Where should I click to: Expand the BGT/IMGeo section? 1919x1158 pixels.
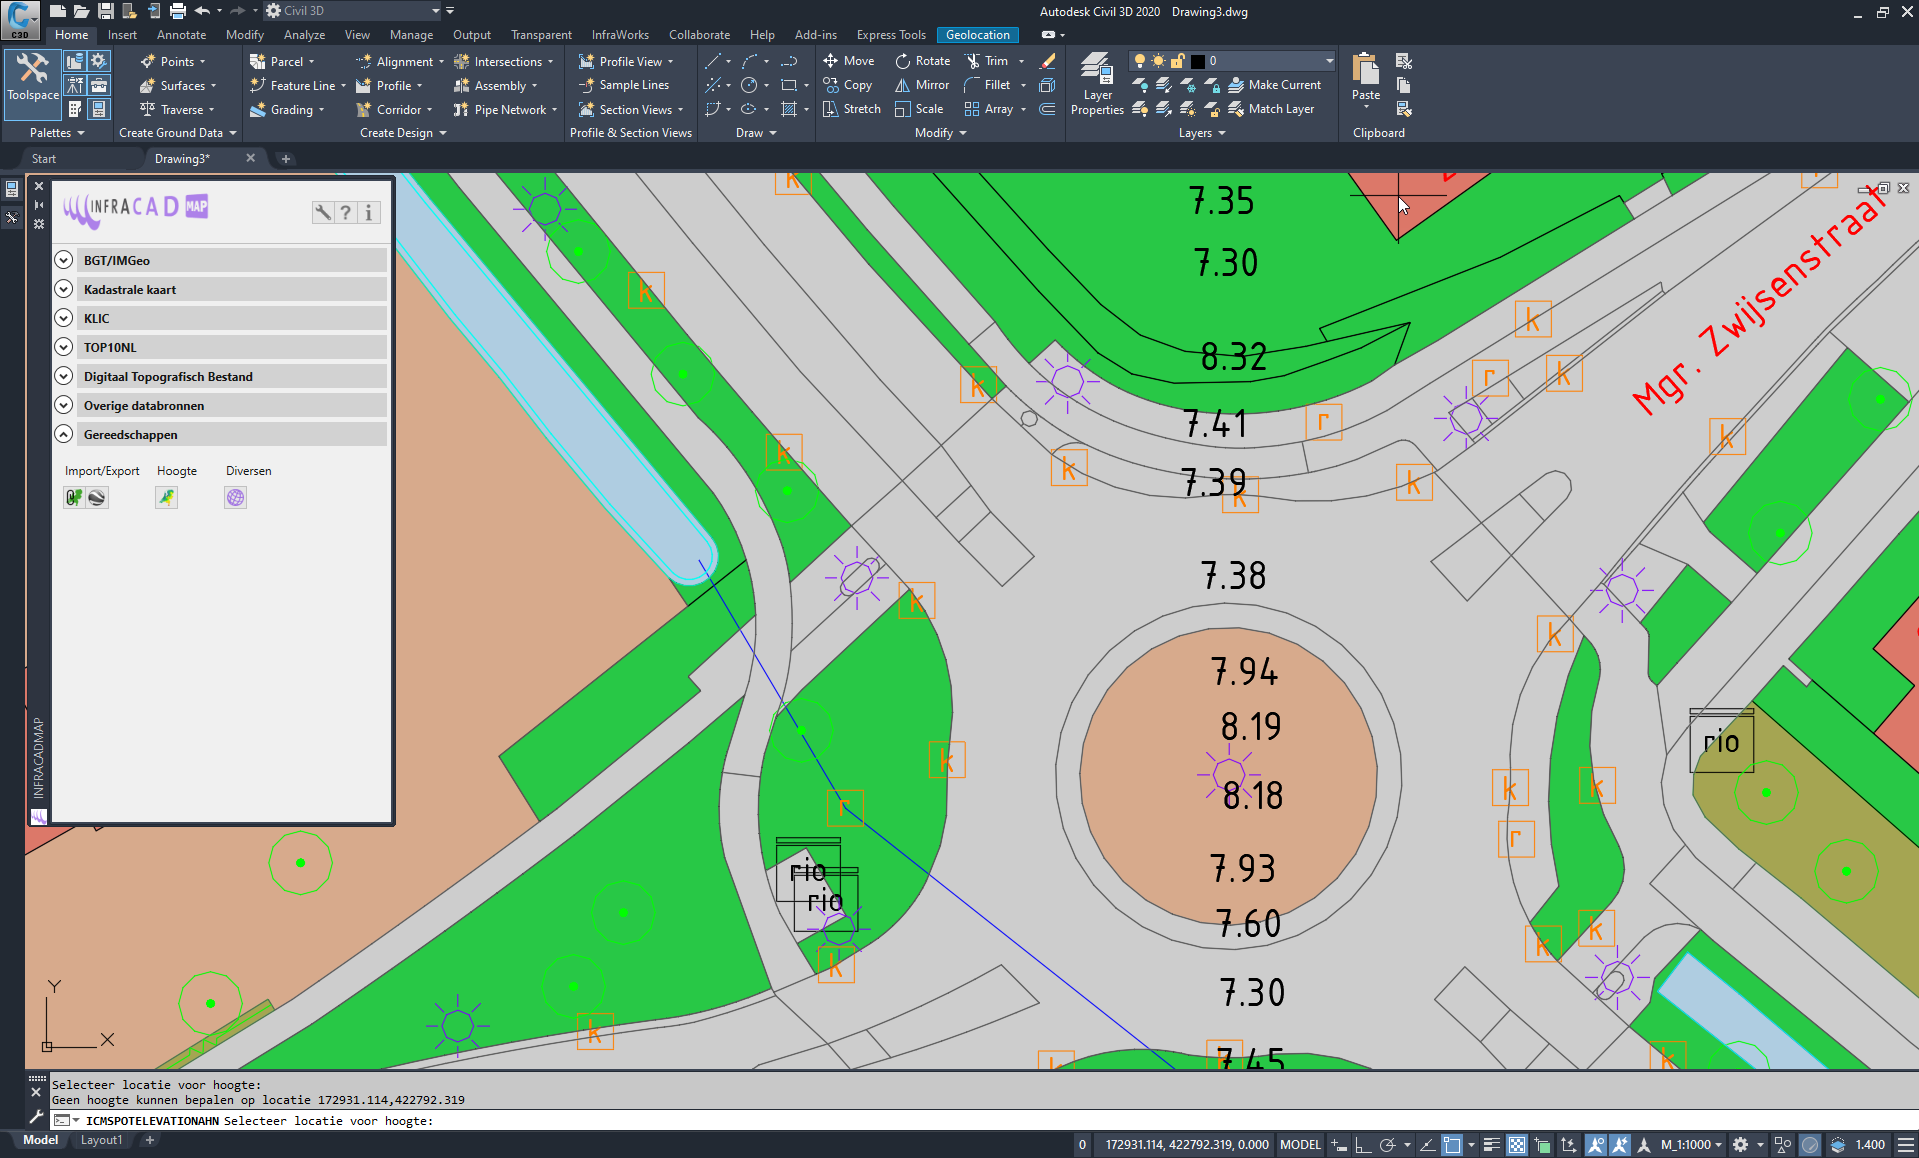click(x=64, y=260)
